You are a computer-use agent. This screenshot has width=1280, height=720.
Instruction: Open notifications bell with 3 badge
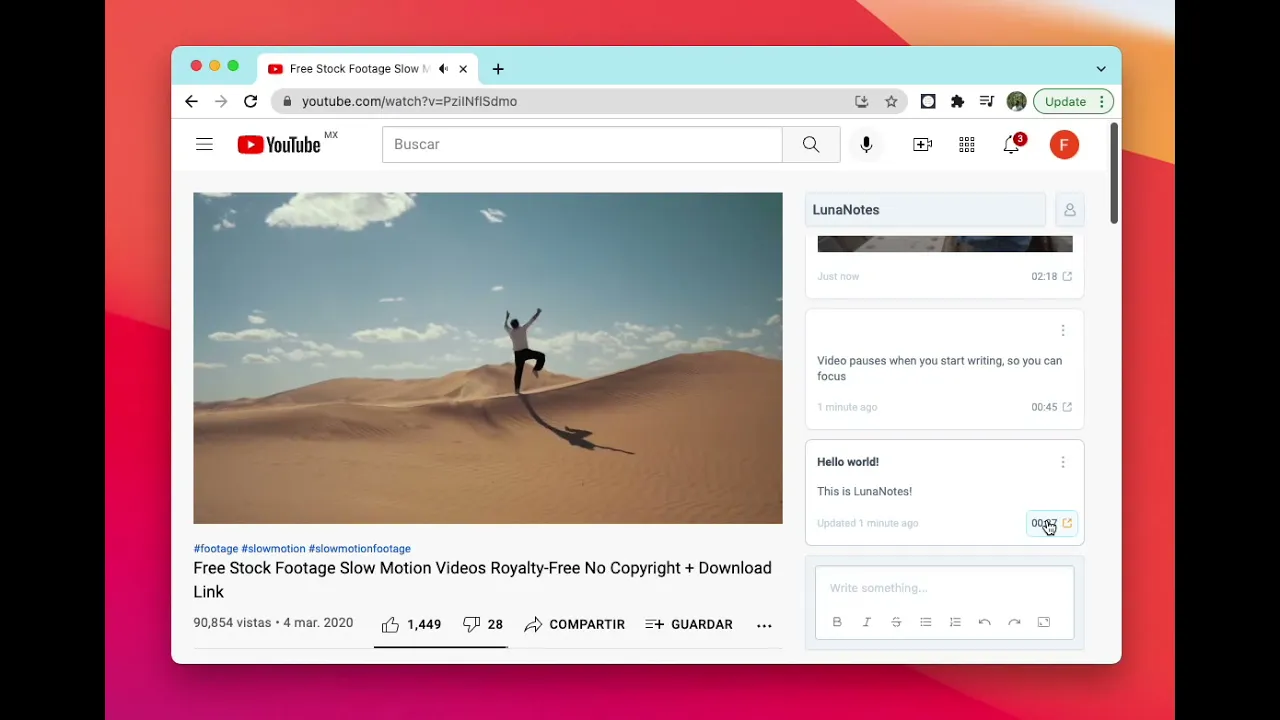(x=1012, y=145)
